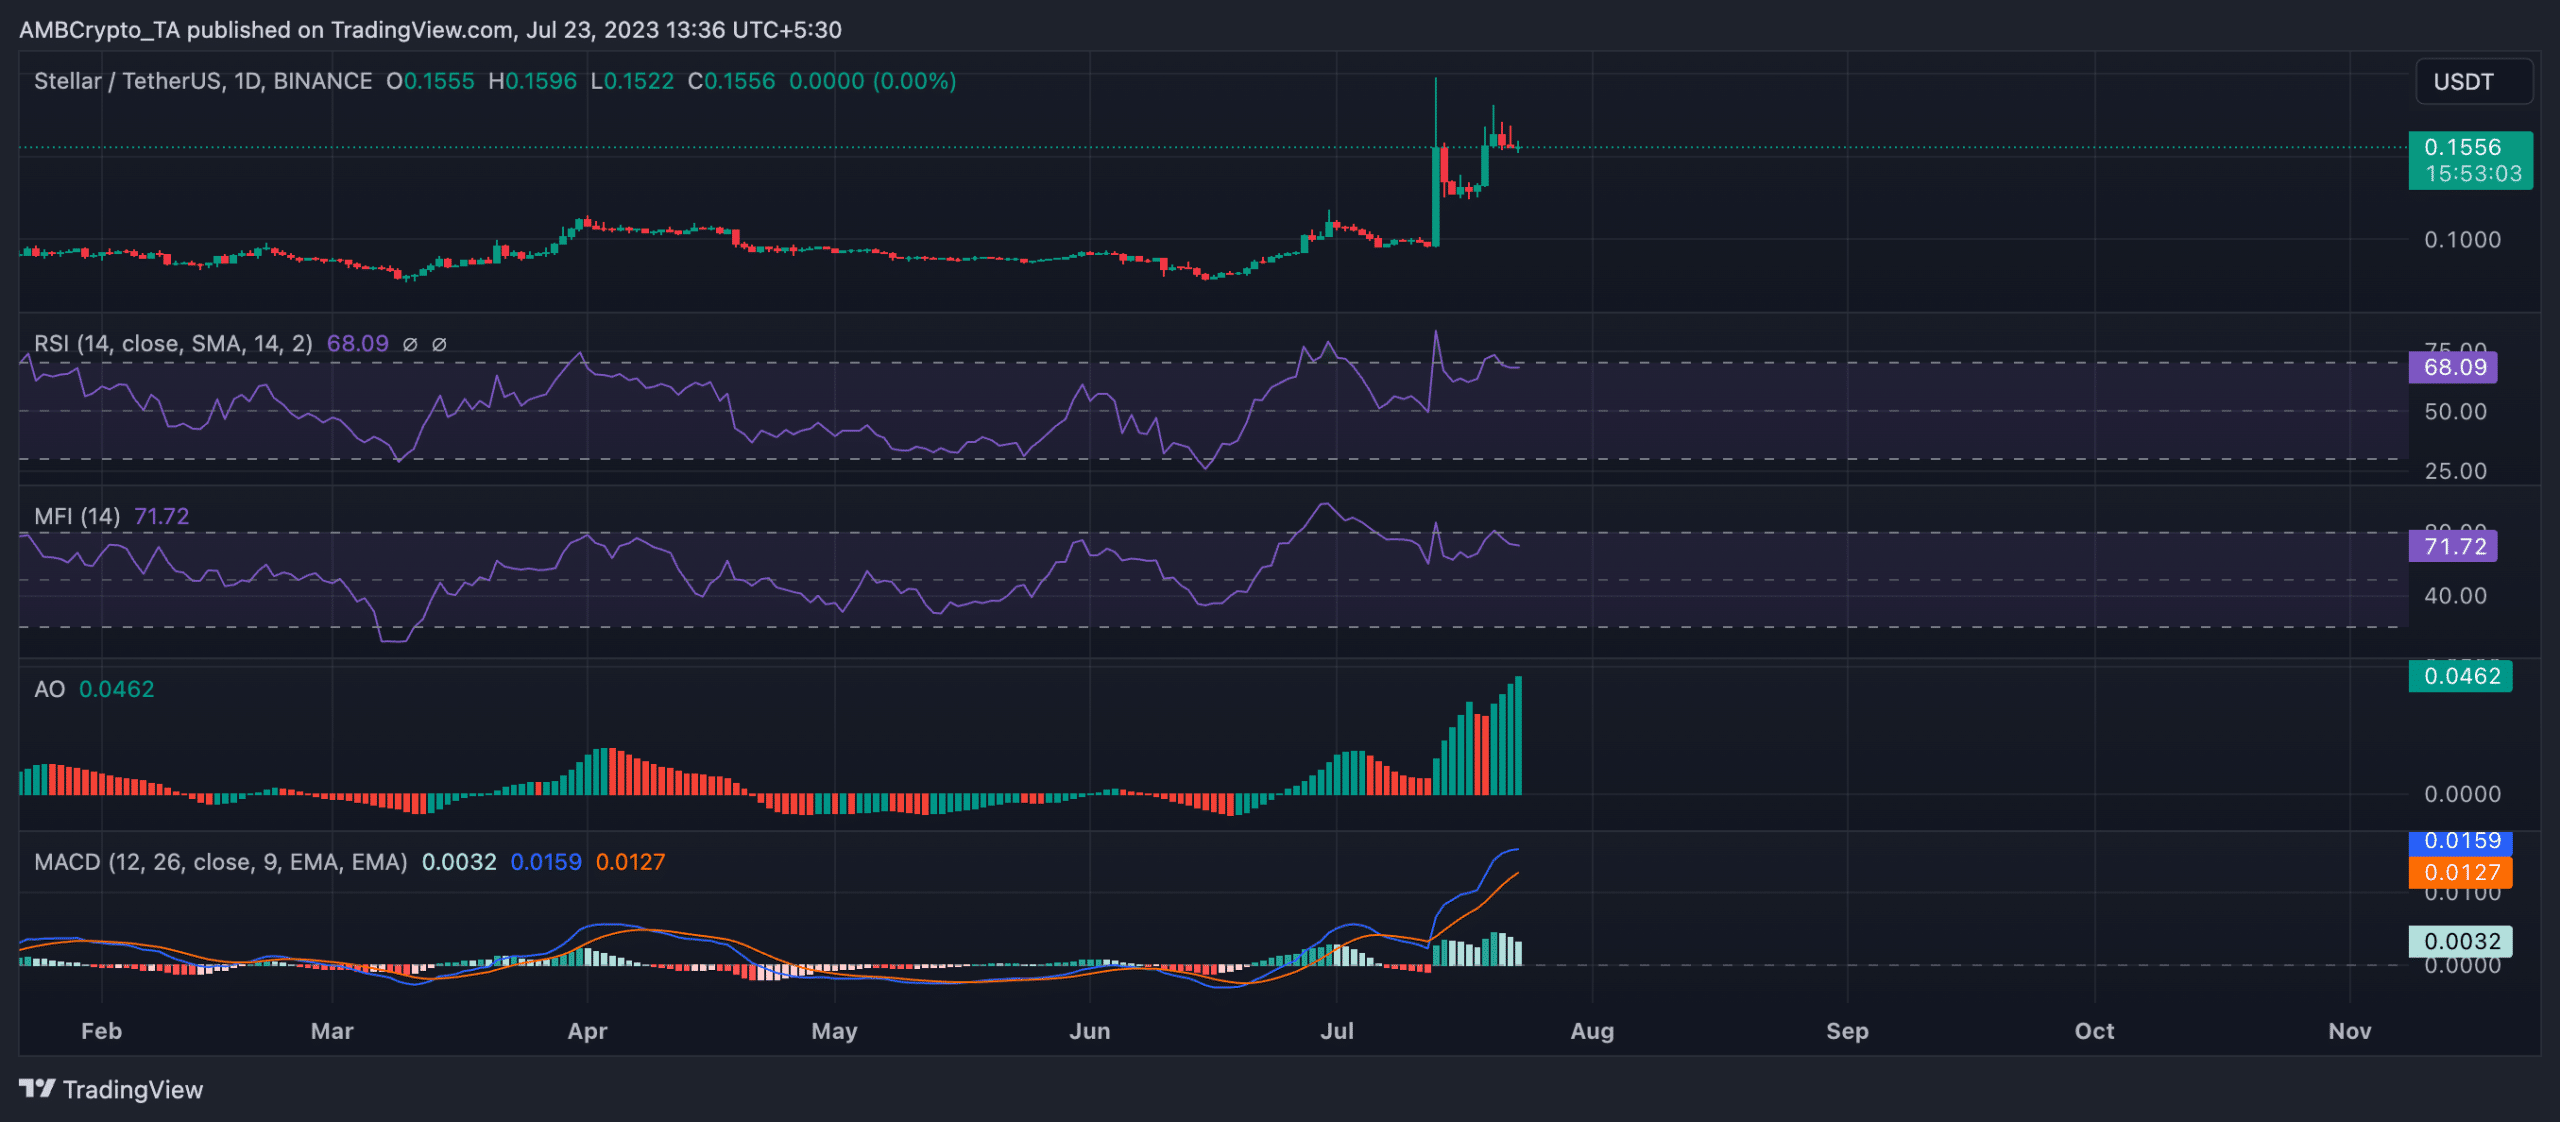Click the blue 0.0159 MACD axis label

click(x=2460, y=842)
